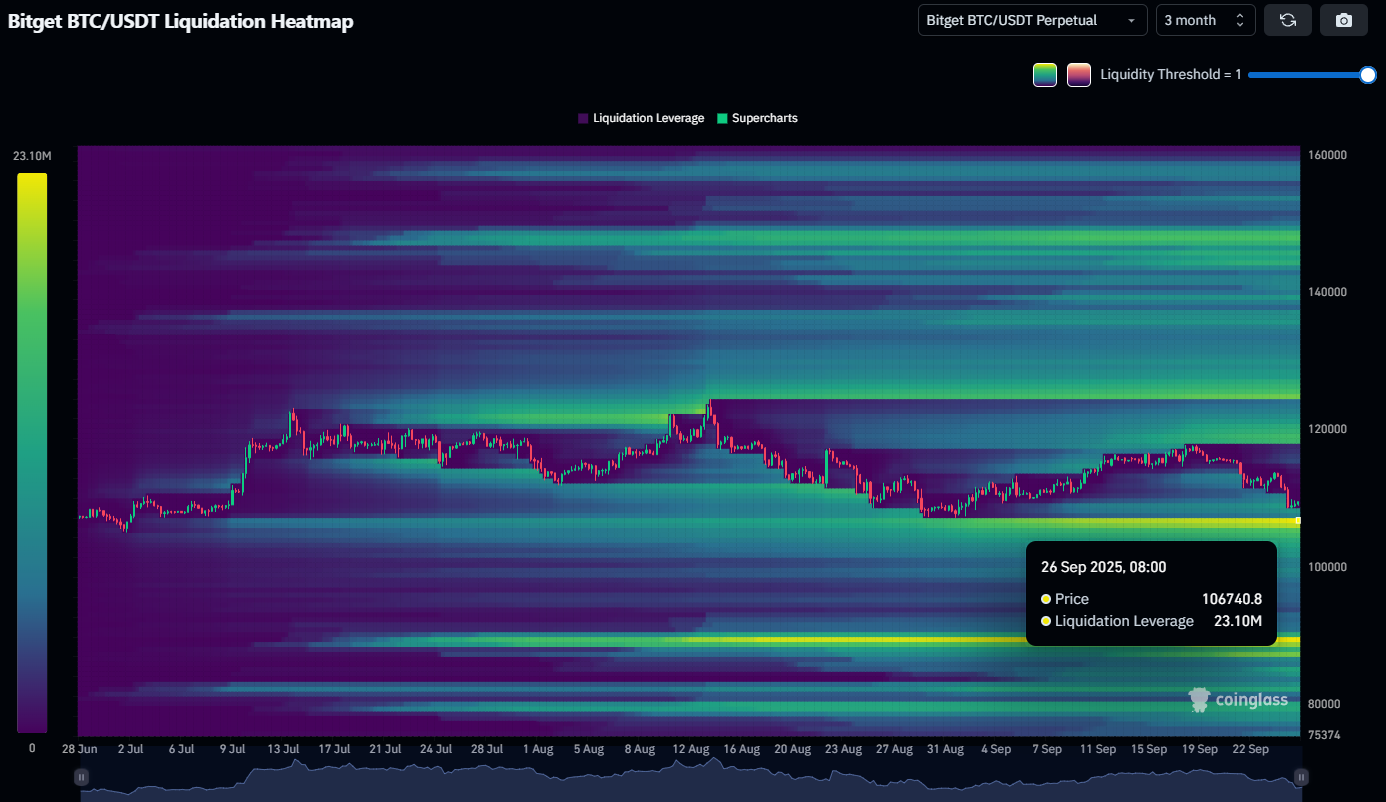Click left pause-style handle of range bar

[81, 777]
